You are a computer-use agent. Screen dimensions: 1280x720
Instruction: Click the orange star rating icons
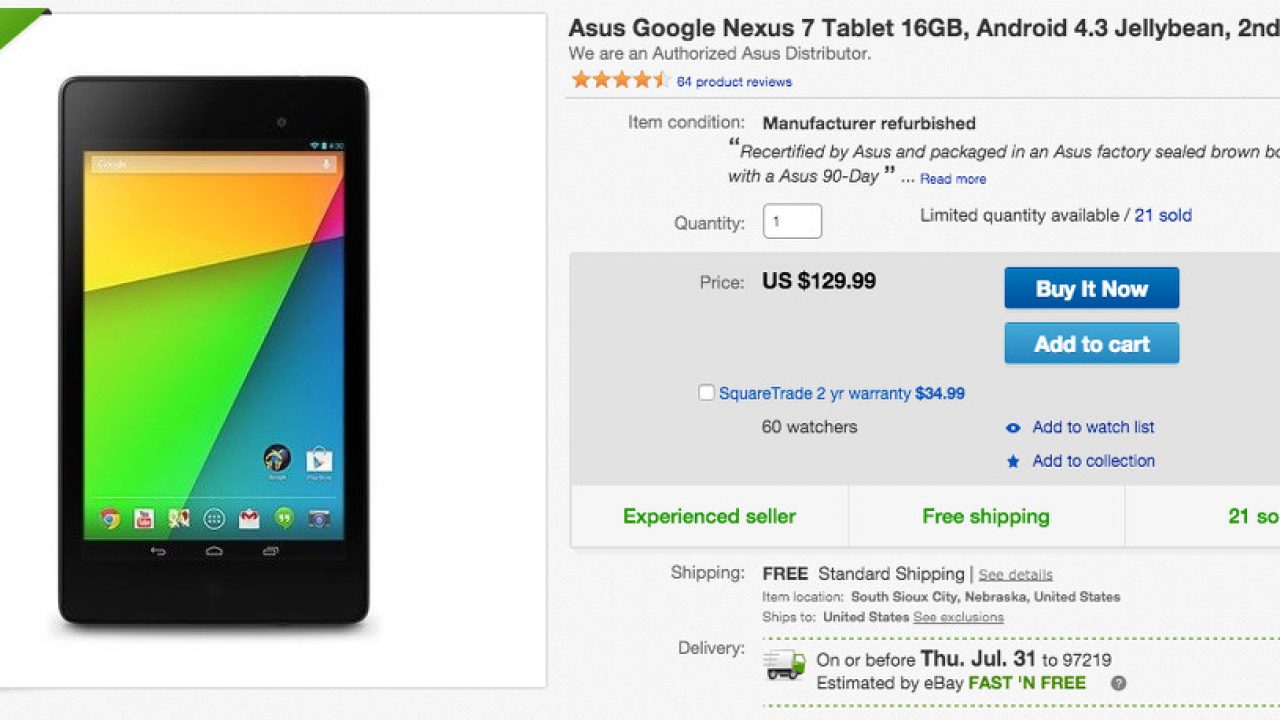pyautogui.click(x=619, y=81)
